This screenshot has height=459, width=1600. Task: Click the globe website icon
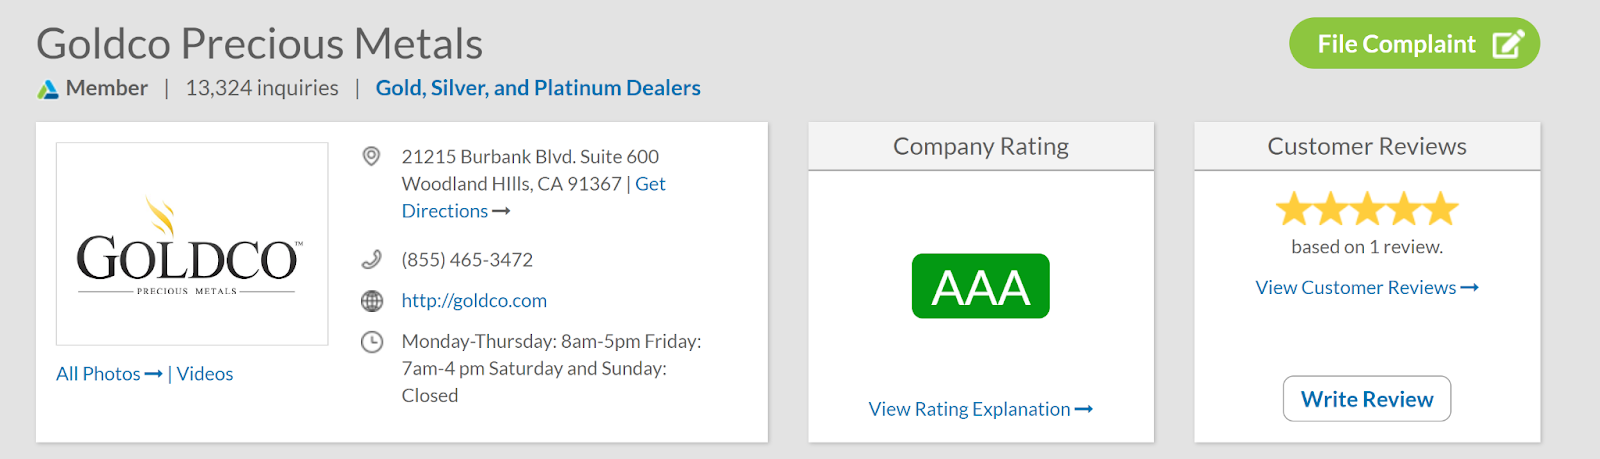[371, 301]
